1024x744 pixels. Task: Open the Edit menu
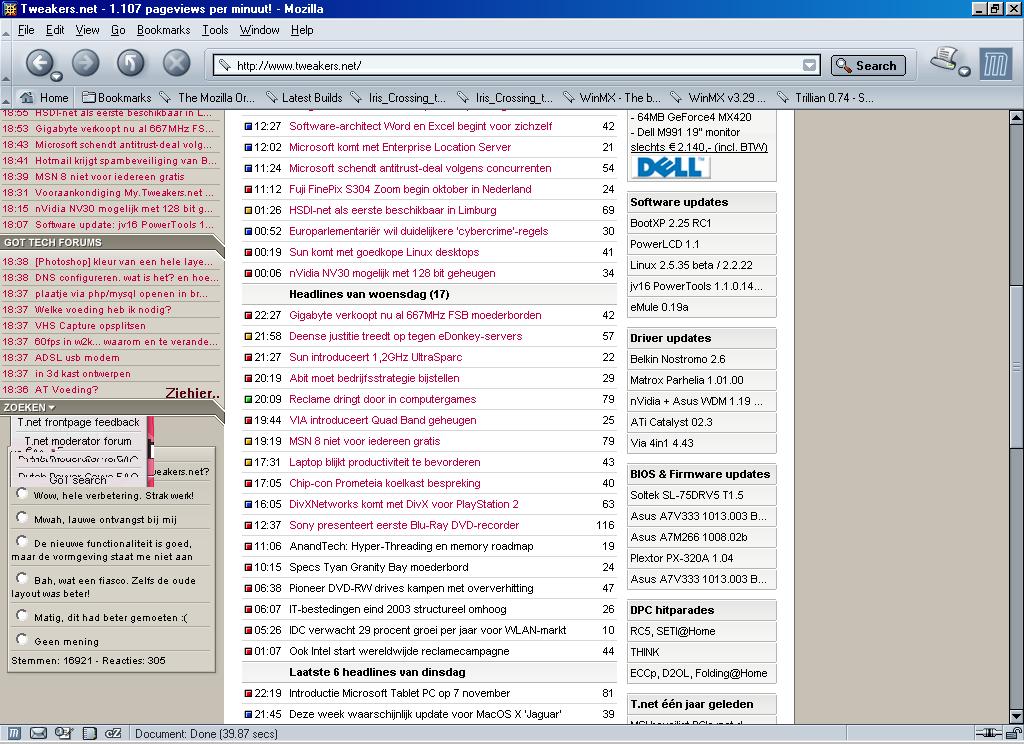[x=55, y=30]
